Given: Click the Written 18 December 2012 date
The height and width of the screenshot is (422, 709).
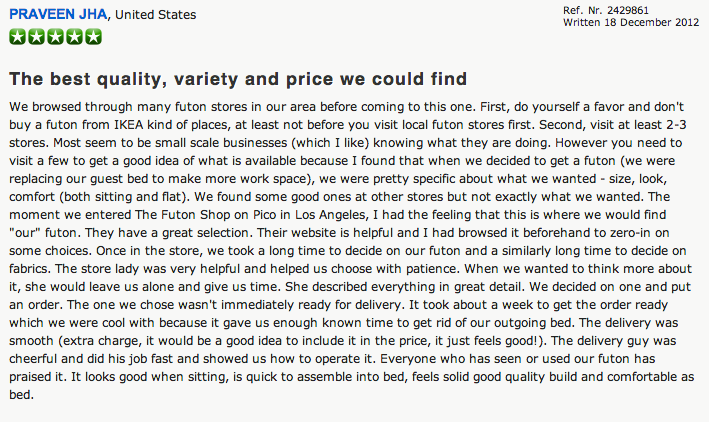Looking at the screenshot, I should tap(631, 22).
